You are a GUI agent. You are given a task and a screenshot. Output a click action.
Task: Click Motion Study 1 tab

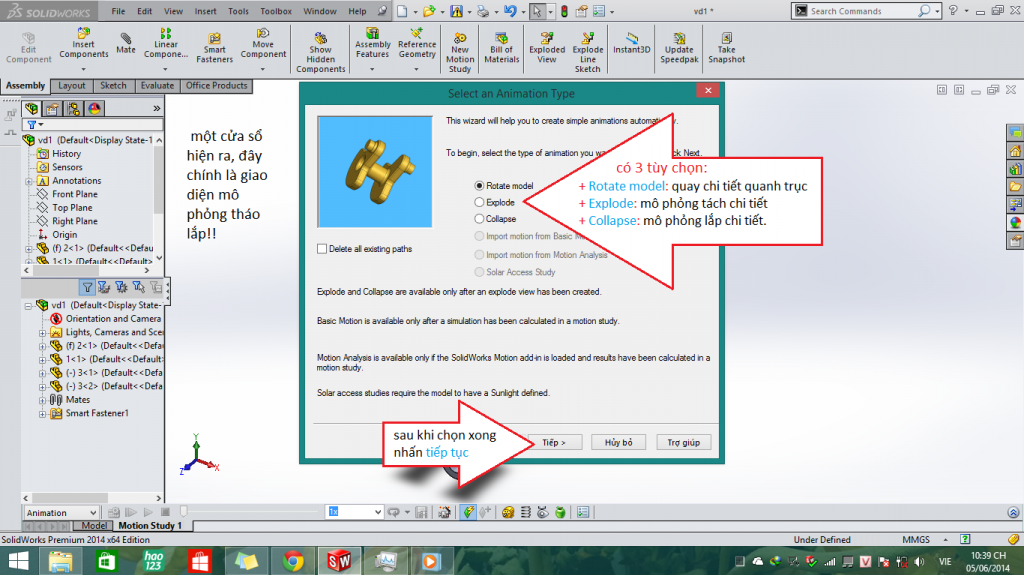click(x=150, y=525)
